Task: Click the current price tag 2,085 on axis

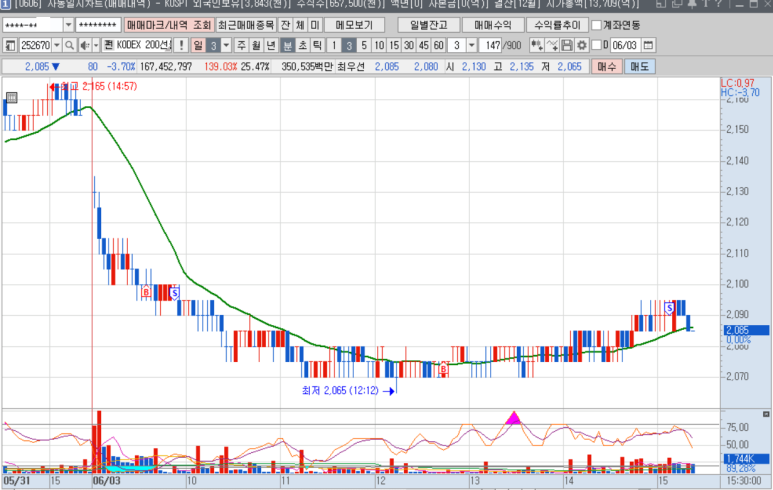Action: click(x=746, y=330)
